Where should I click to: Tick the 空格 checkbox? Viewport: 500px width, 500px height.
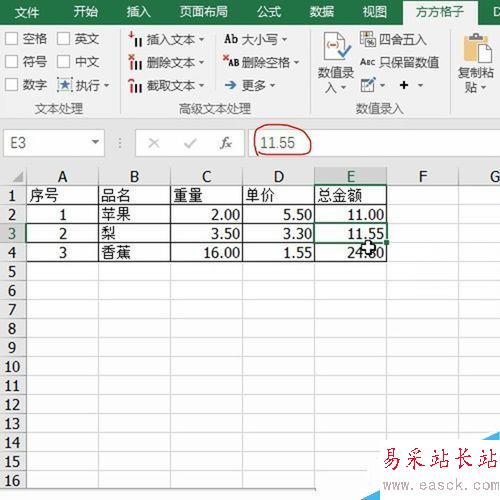(11, 39)
